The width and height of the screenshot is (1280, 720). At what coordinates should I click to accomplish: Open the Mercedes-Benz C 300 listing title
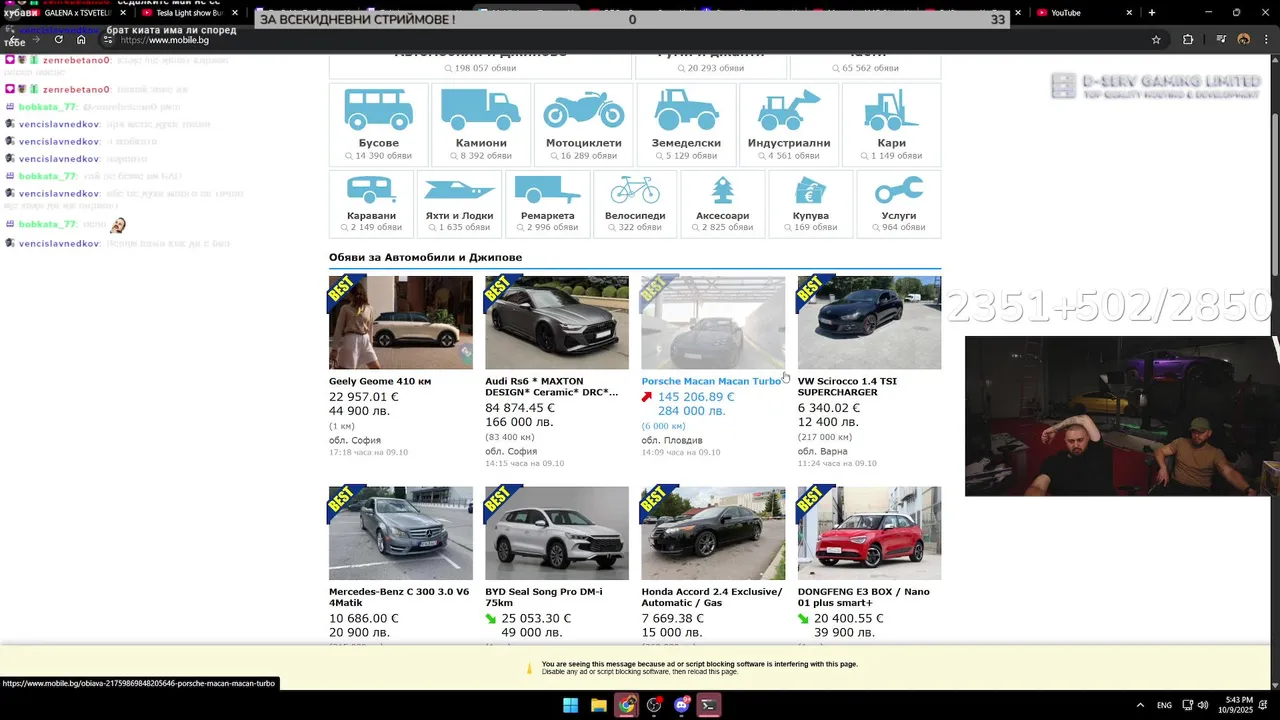(399, 597)
